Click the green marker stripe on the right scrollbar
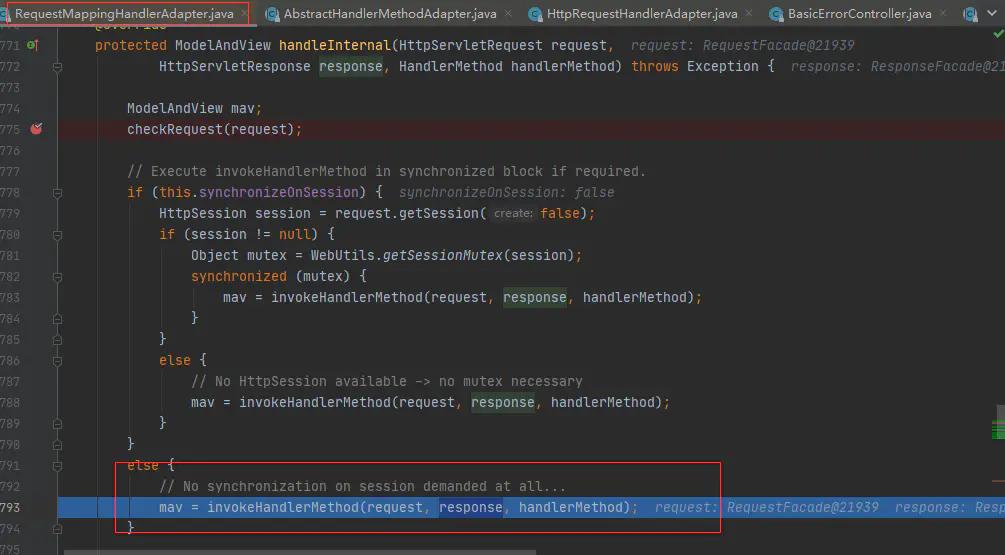This screenshot has height=555, width=1005. coord(1000,428)
